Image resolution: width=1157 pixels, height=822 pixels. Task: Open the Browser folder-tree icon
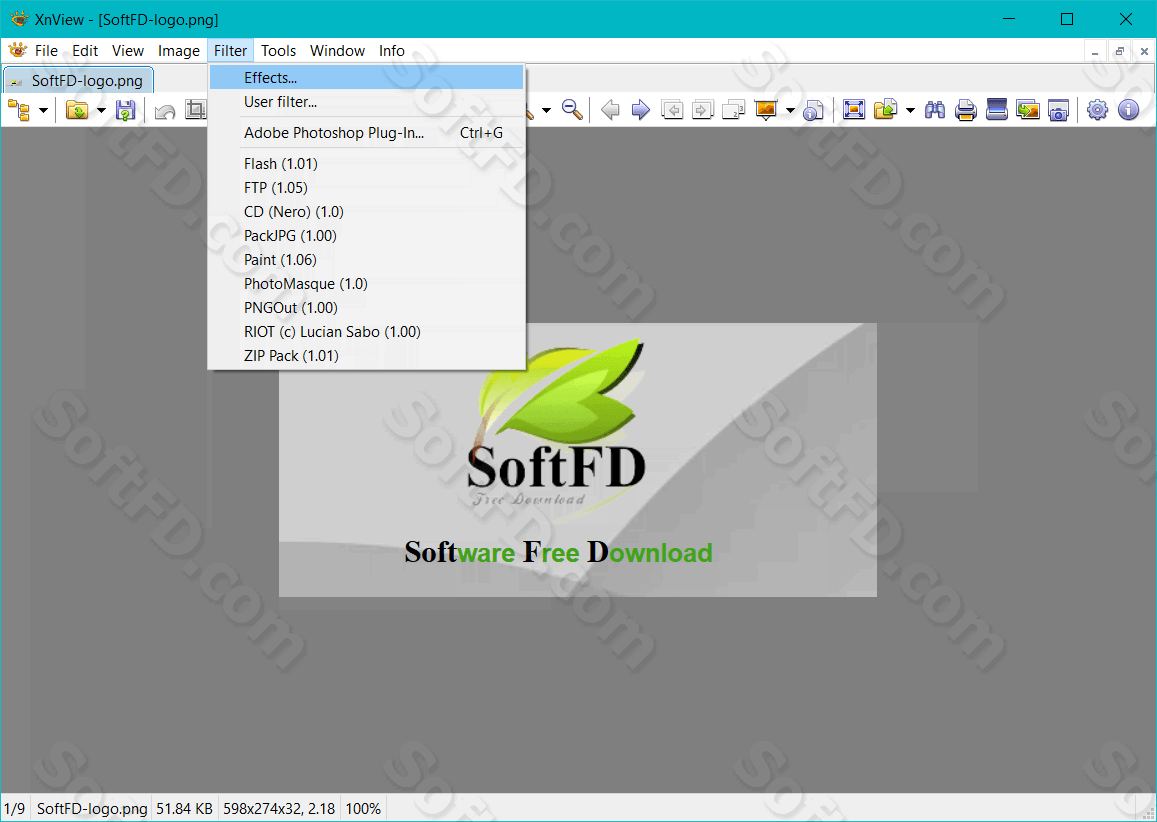18,111
